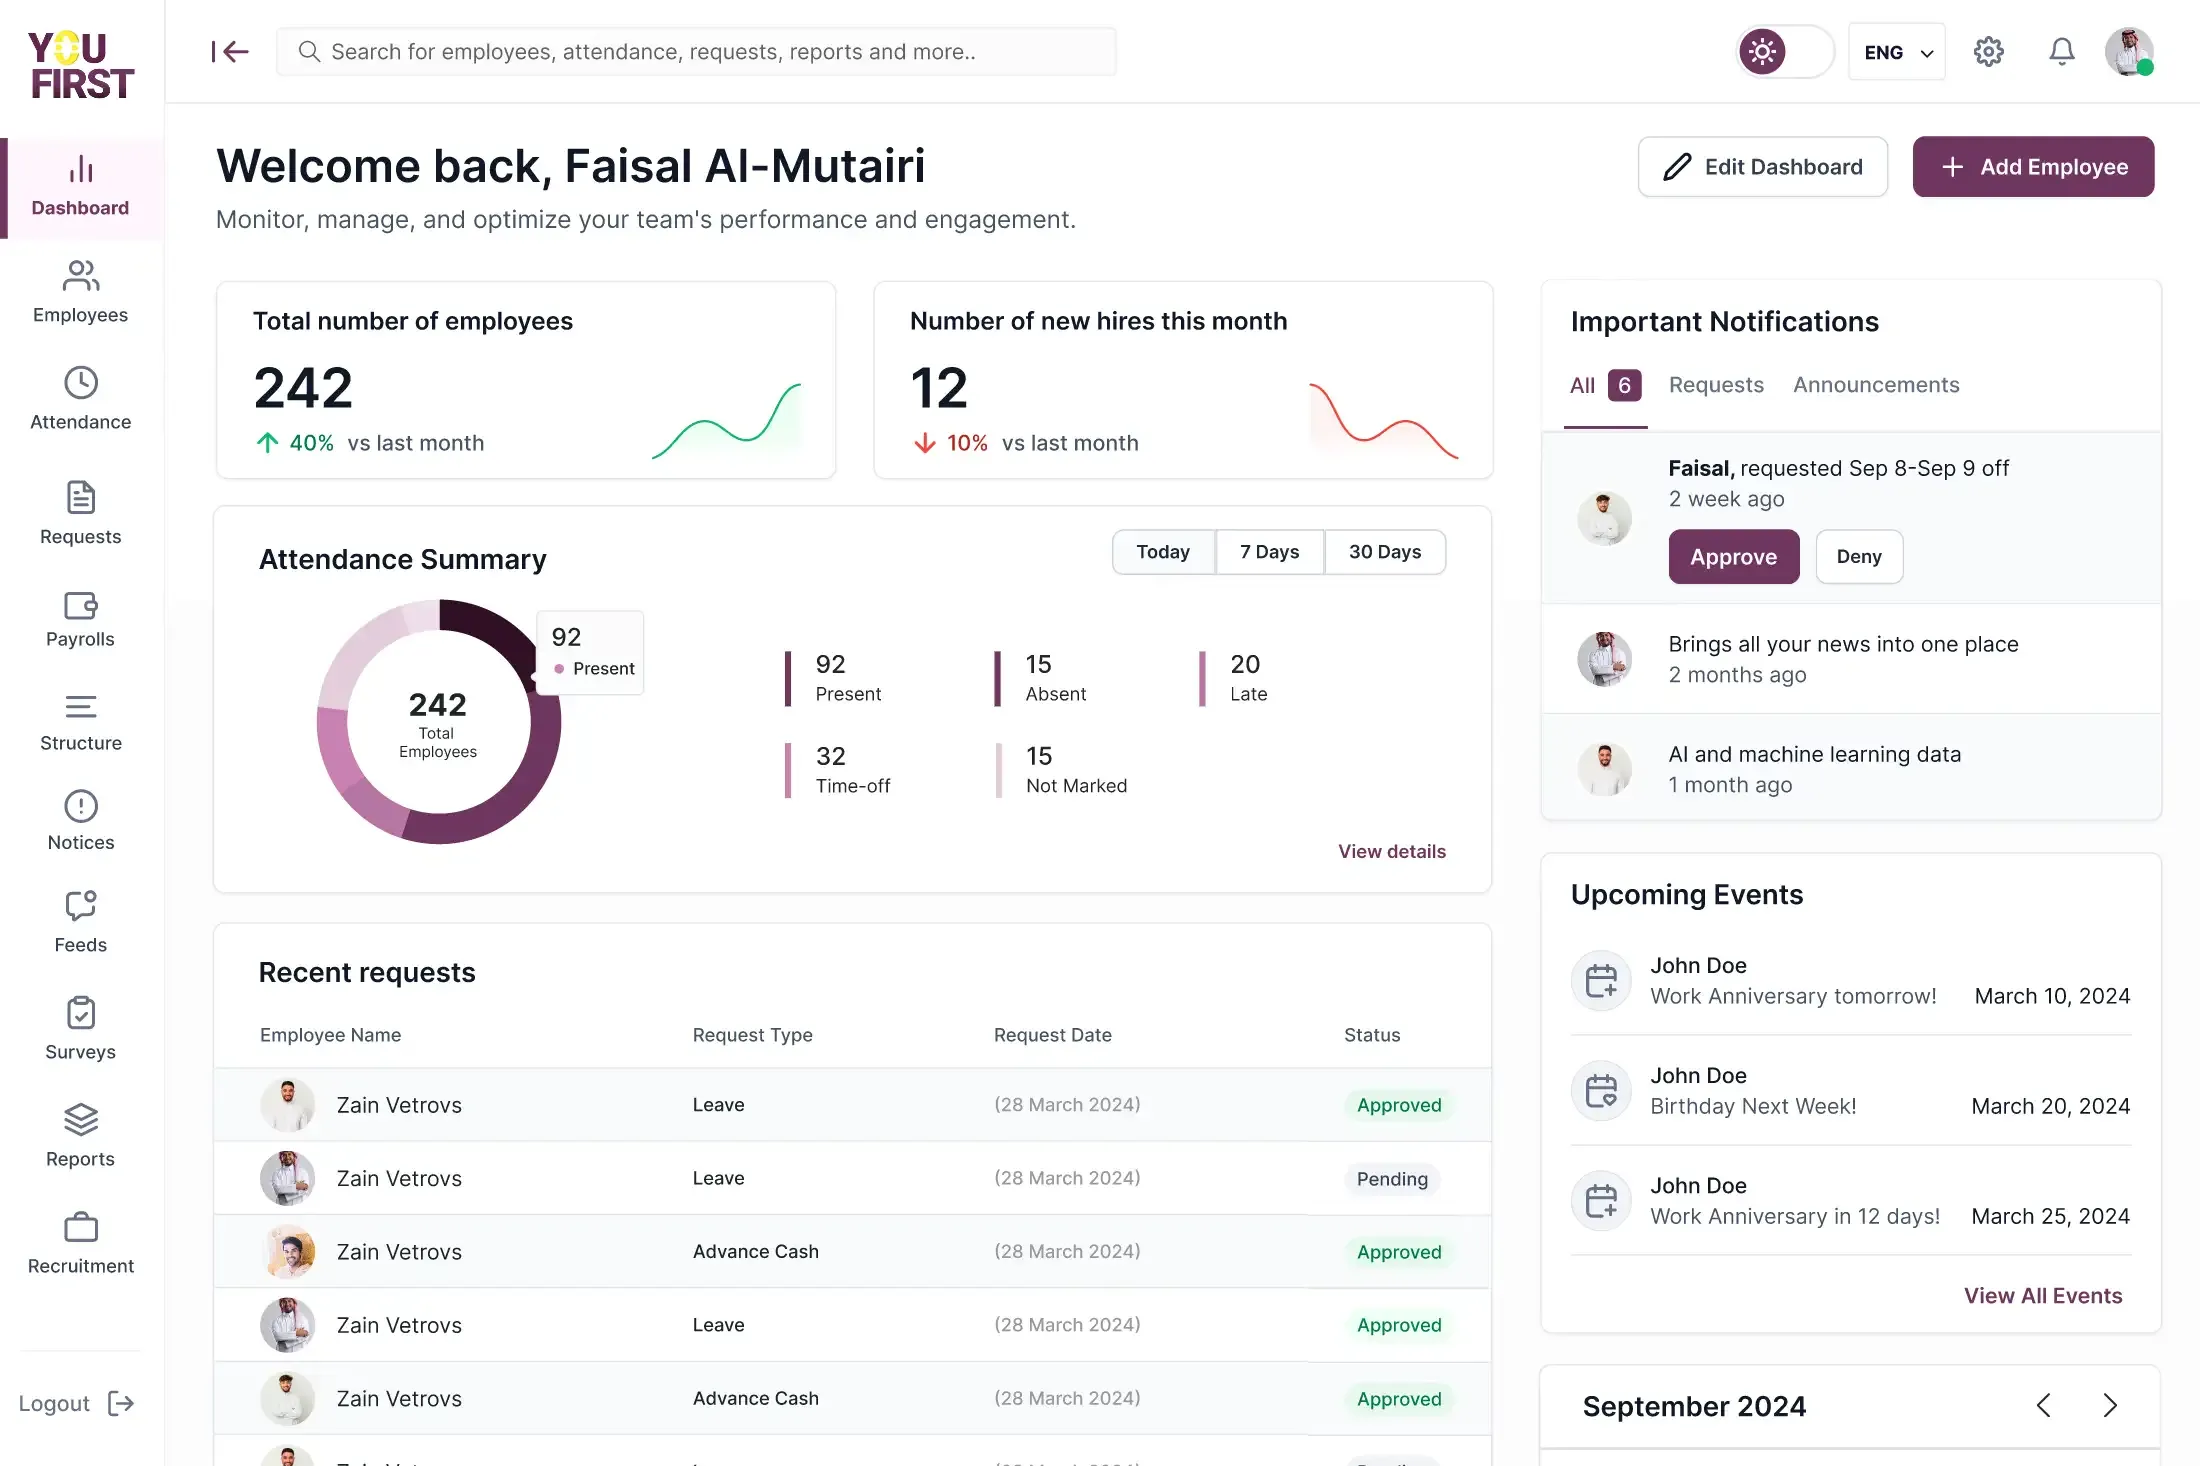Click the calendar icon for March 25 event
Viewport: 2200px width, 1466px height.
tap(1602, 1201)
